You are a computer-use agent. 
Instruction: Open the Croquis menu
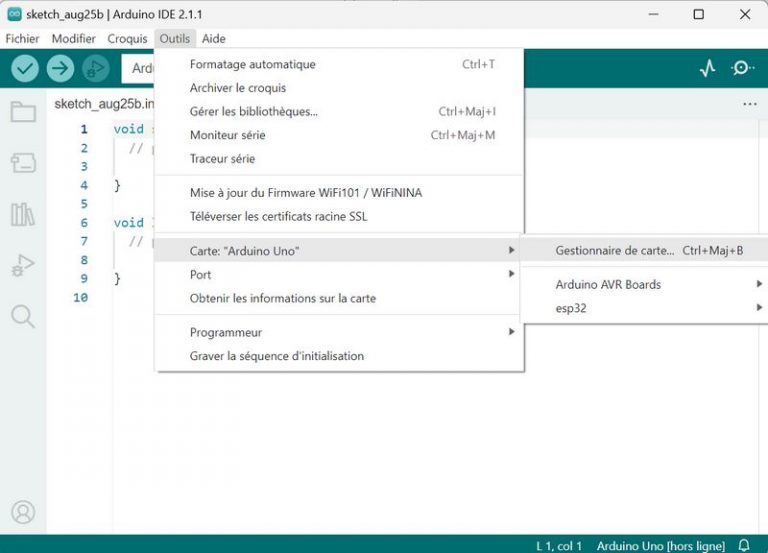[127, 38]
